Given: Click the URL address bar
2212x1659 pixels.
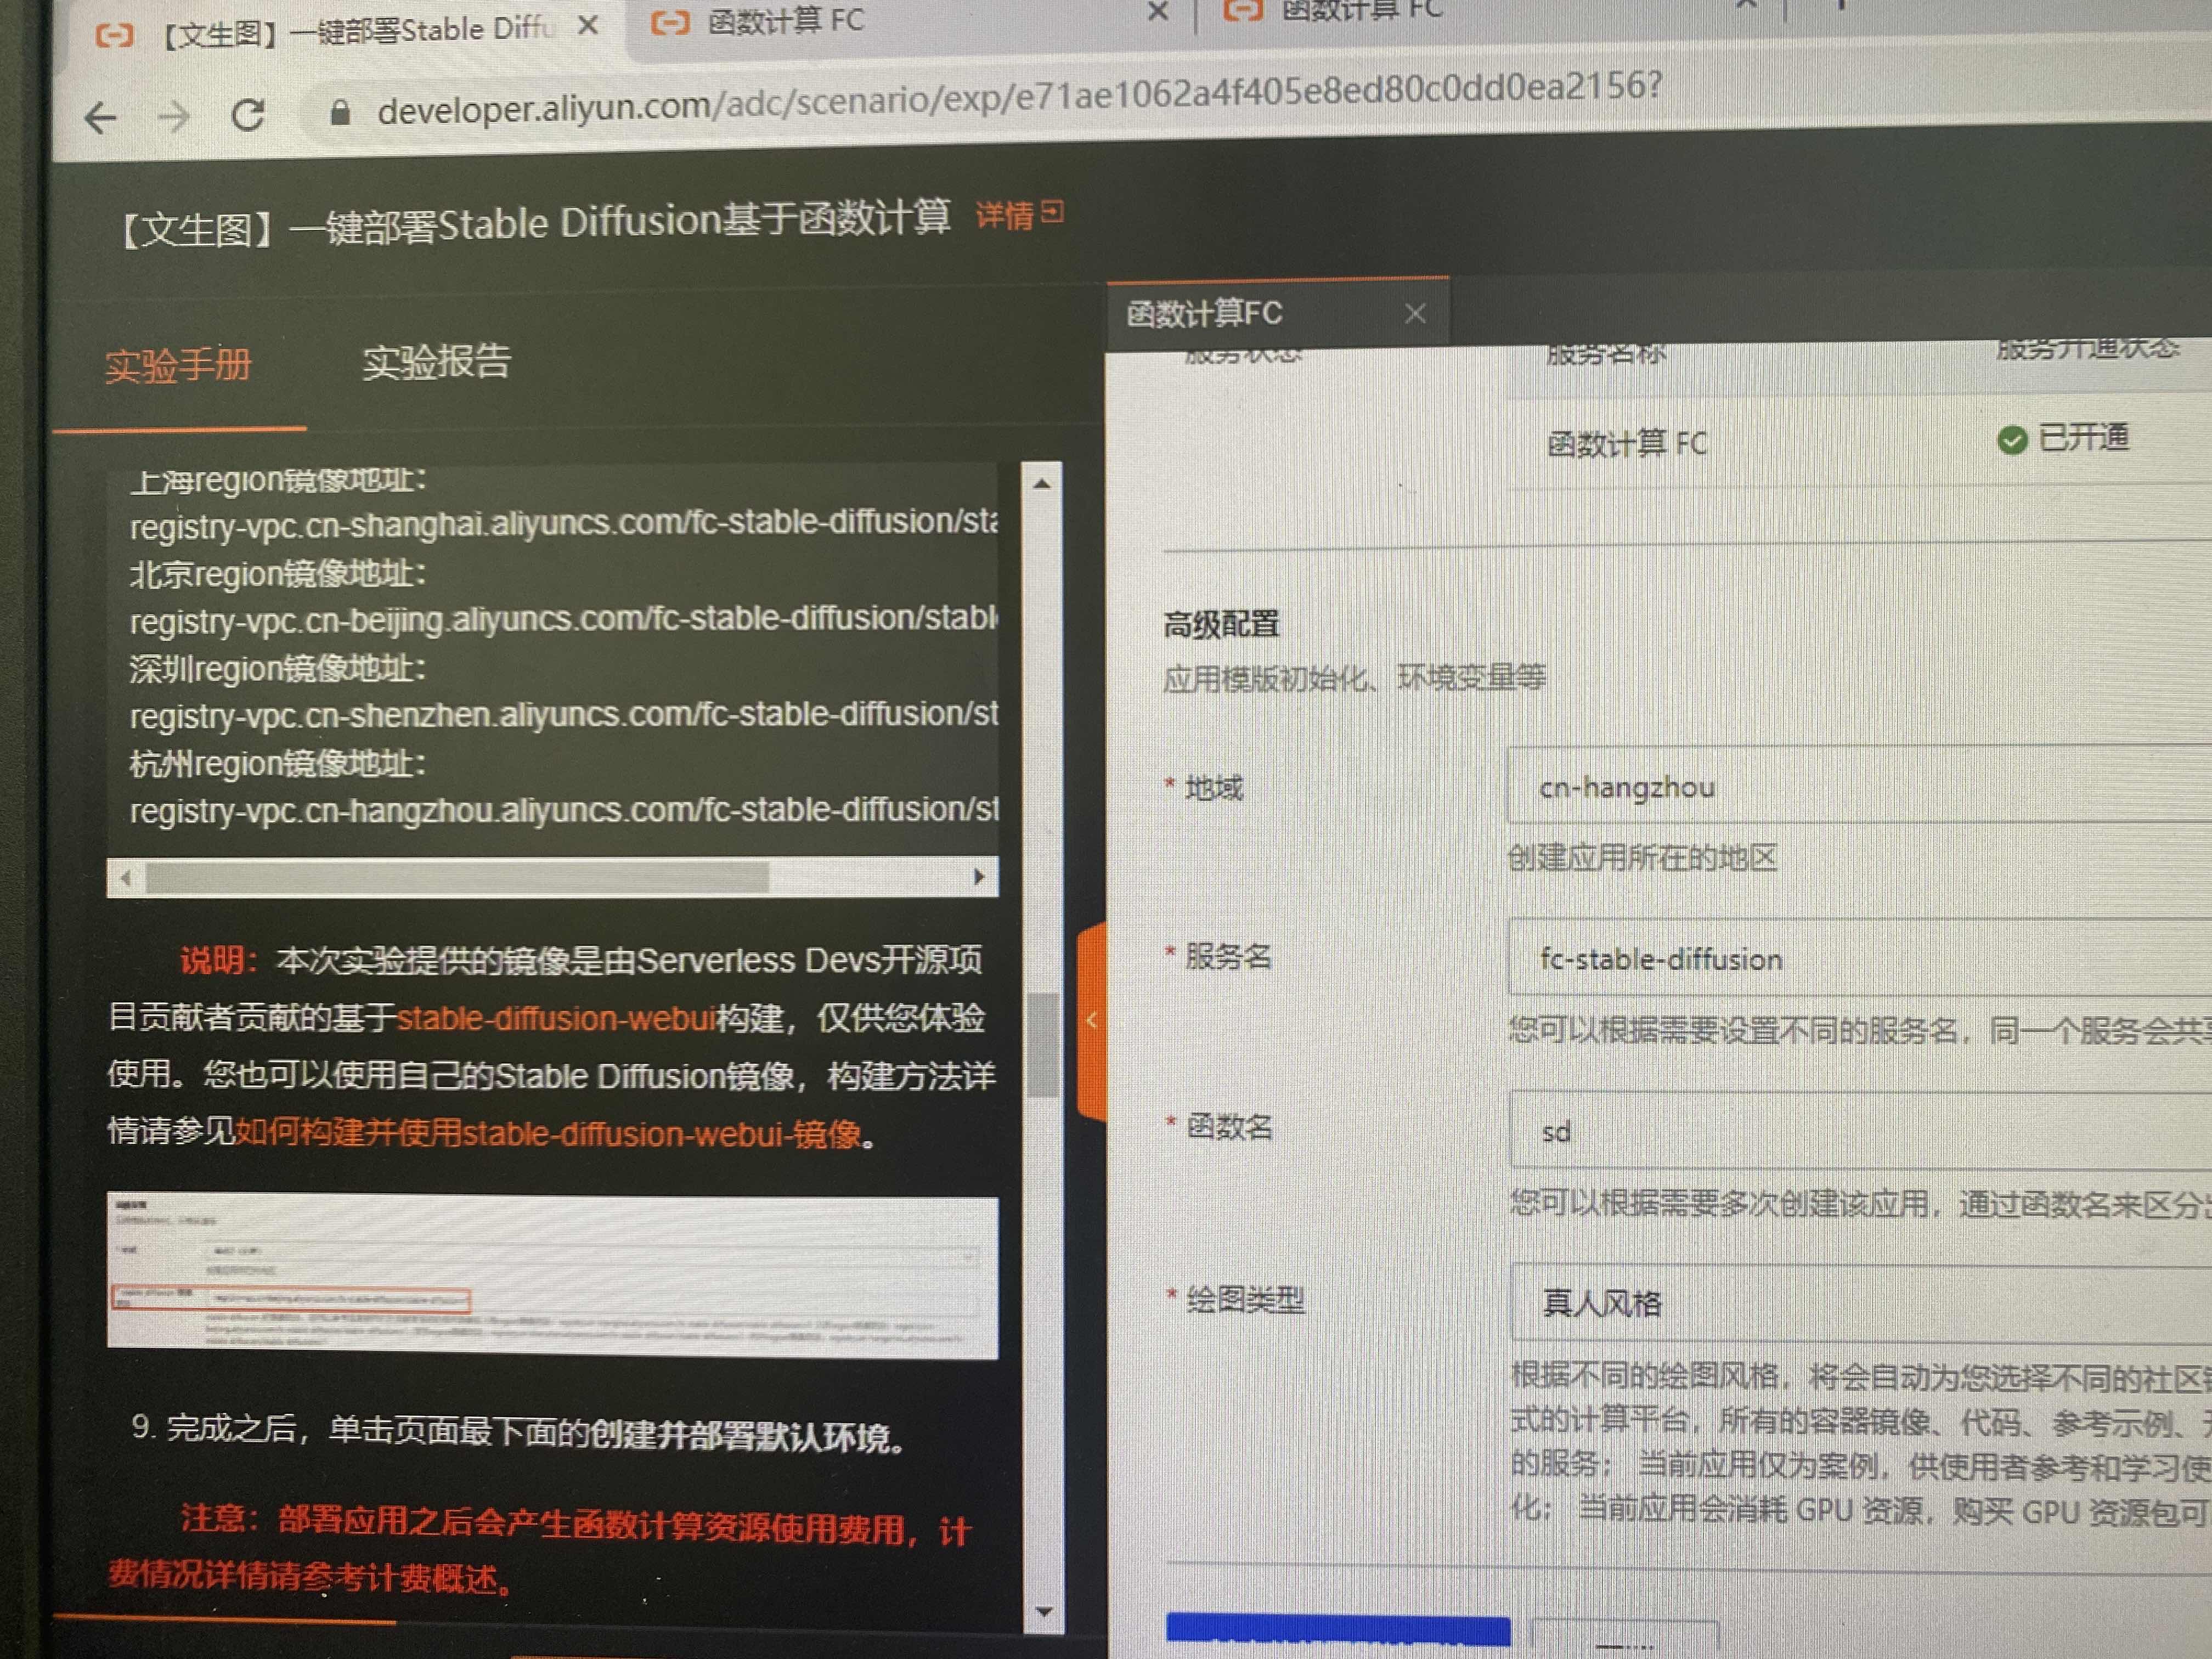Looking at the screenshot, I should pos(1019,98).
